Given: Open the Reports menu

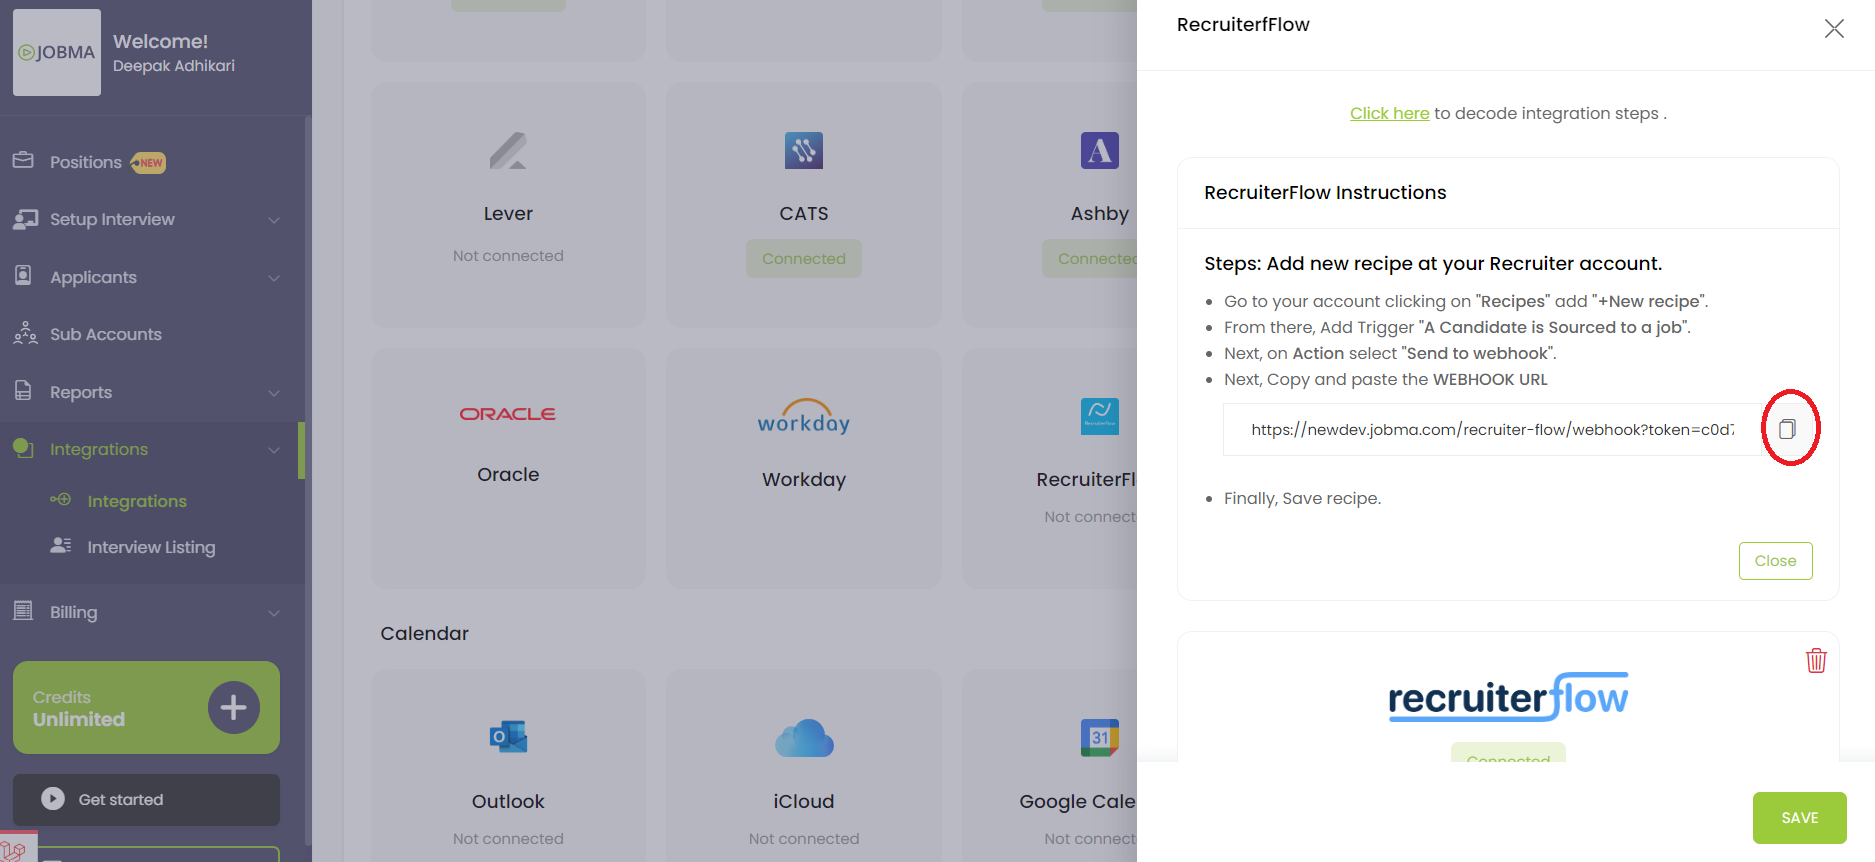Looking at the screenshot, I should point(81,392).
